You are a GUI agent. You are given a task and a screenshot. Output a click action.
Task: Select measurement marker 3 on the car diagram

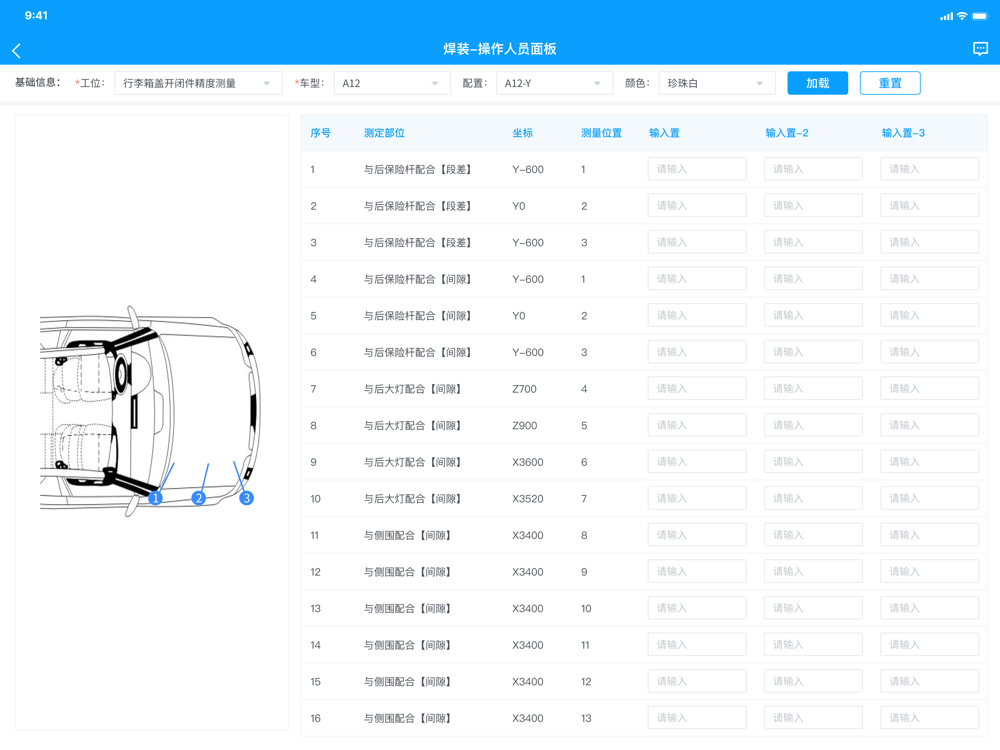point(246,498)
